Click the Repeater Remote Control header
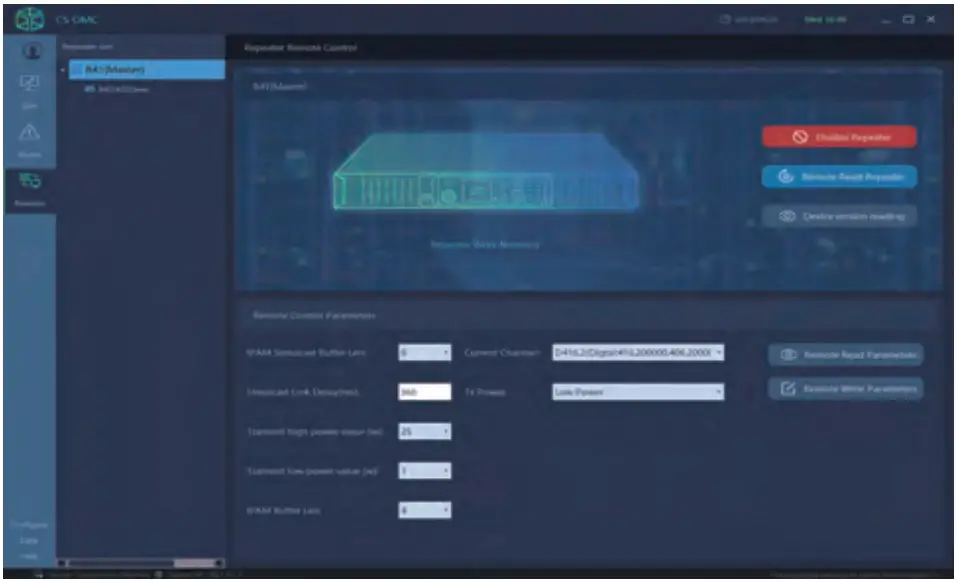This screenshot has height=582, width=958. coord(300,48)
